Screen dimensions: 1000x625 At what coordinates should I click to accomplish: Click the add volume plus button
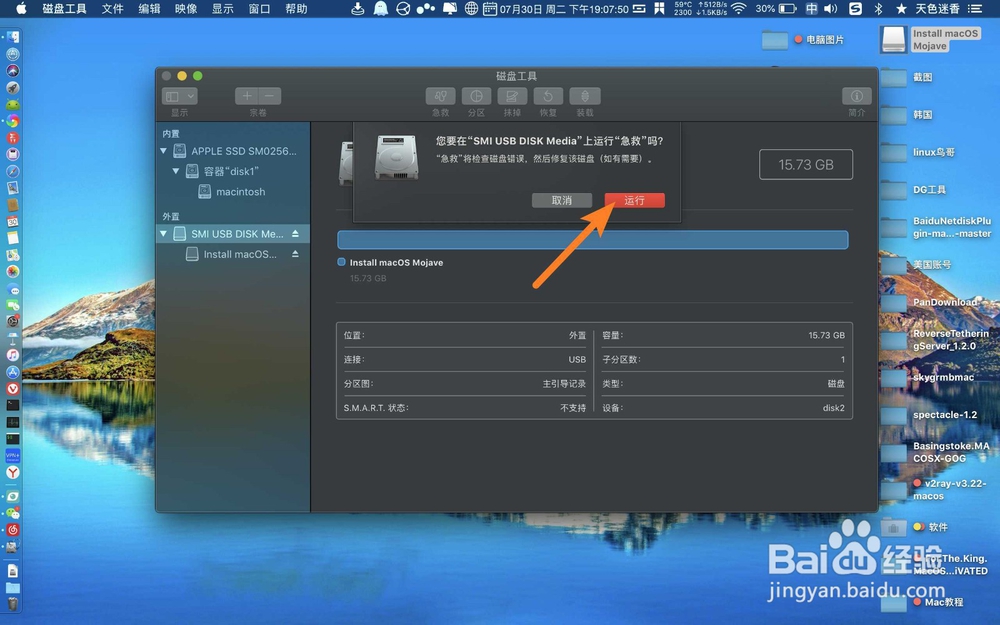247,96
